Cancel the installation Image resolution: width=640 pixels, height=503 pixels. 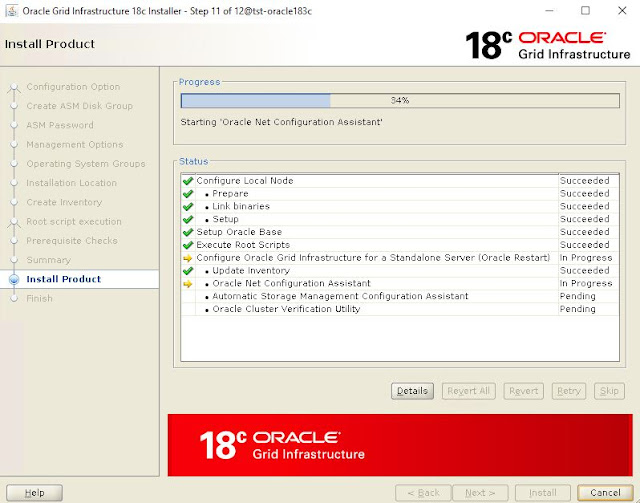pos(605,493)
